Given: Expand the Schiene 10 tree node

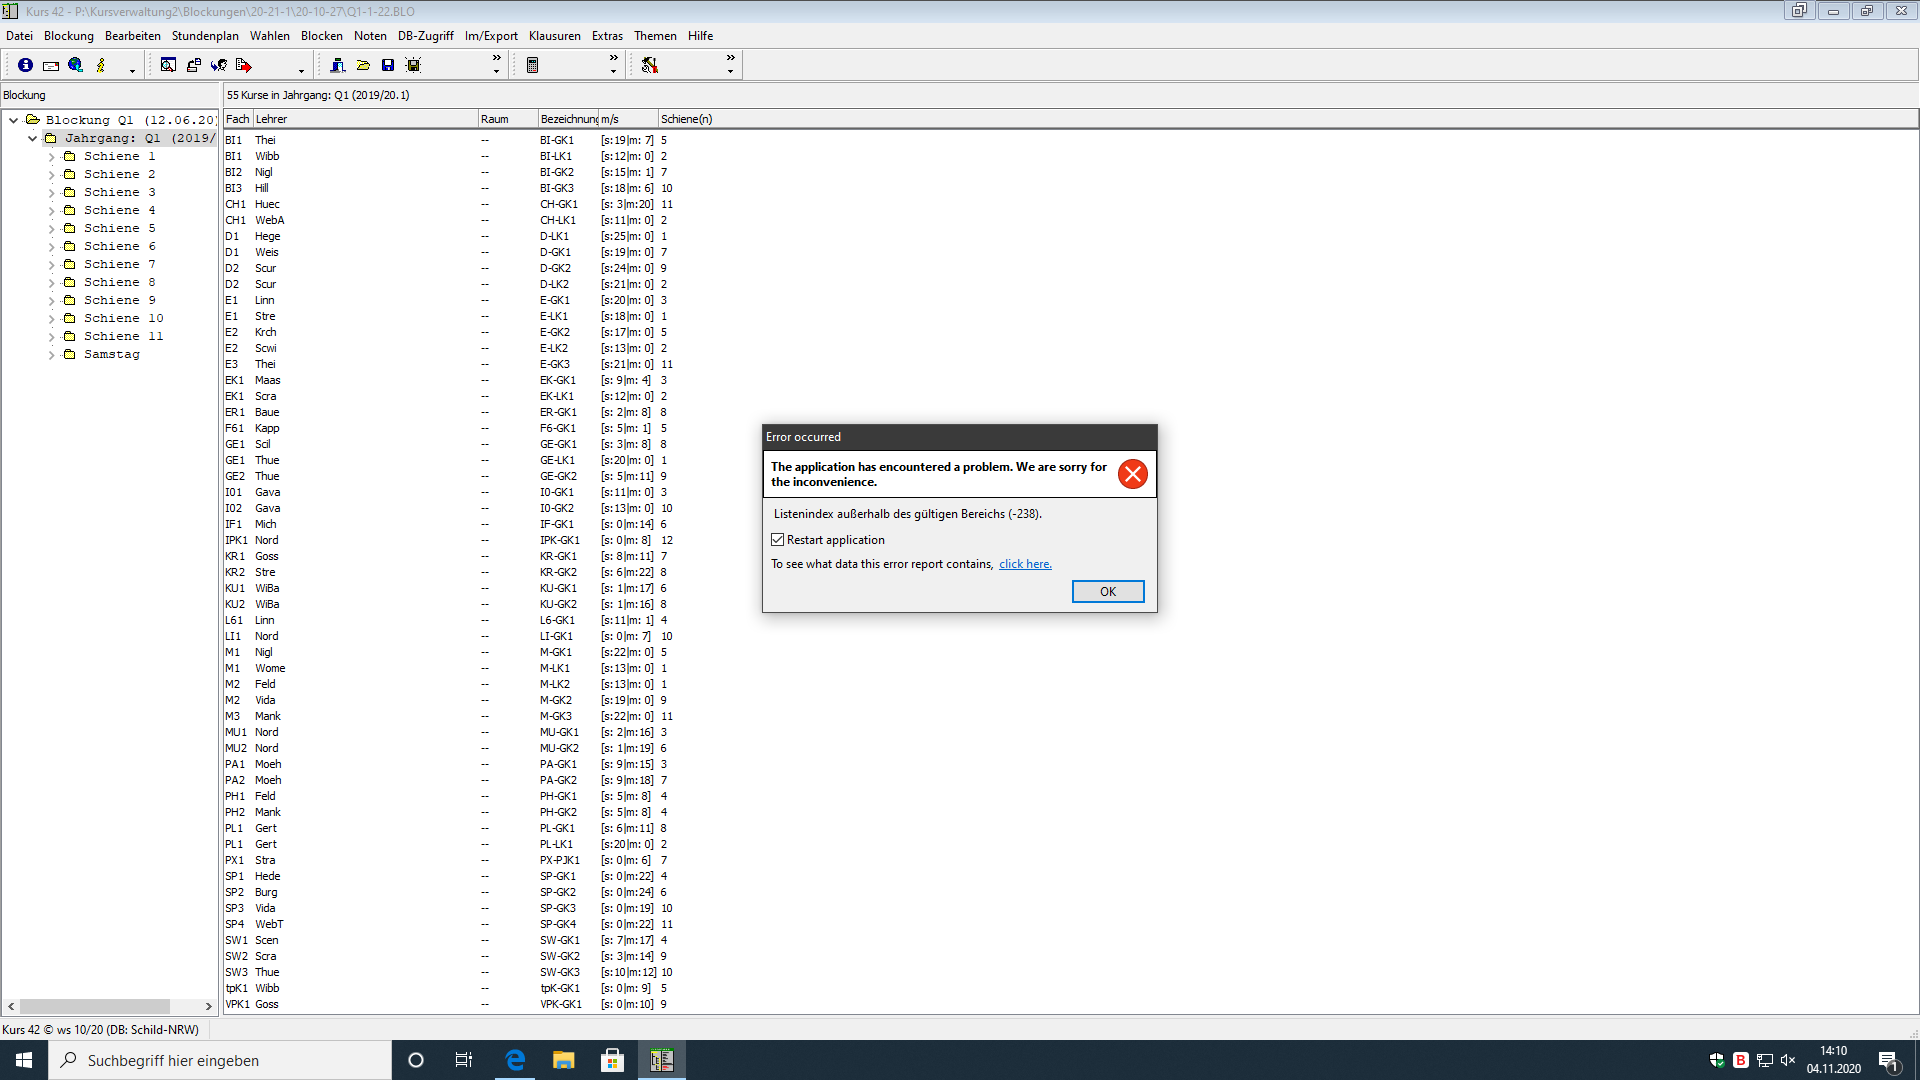Looking at the screenshot, I should (x=52, y=319).
